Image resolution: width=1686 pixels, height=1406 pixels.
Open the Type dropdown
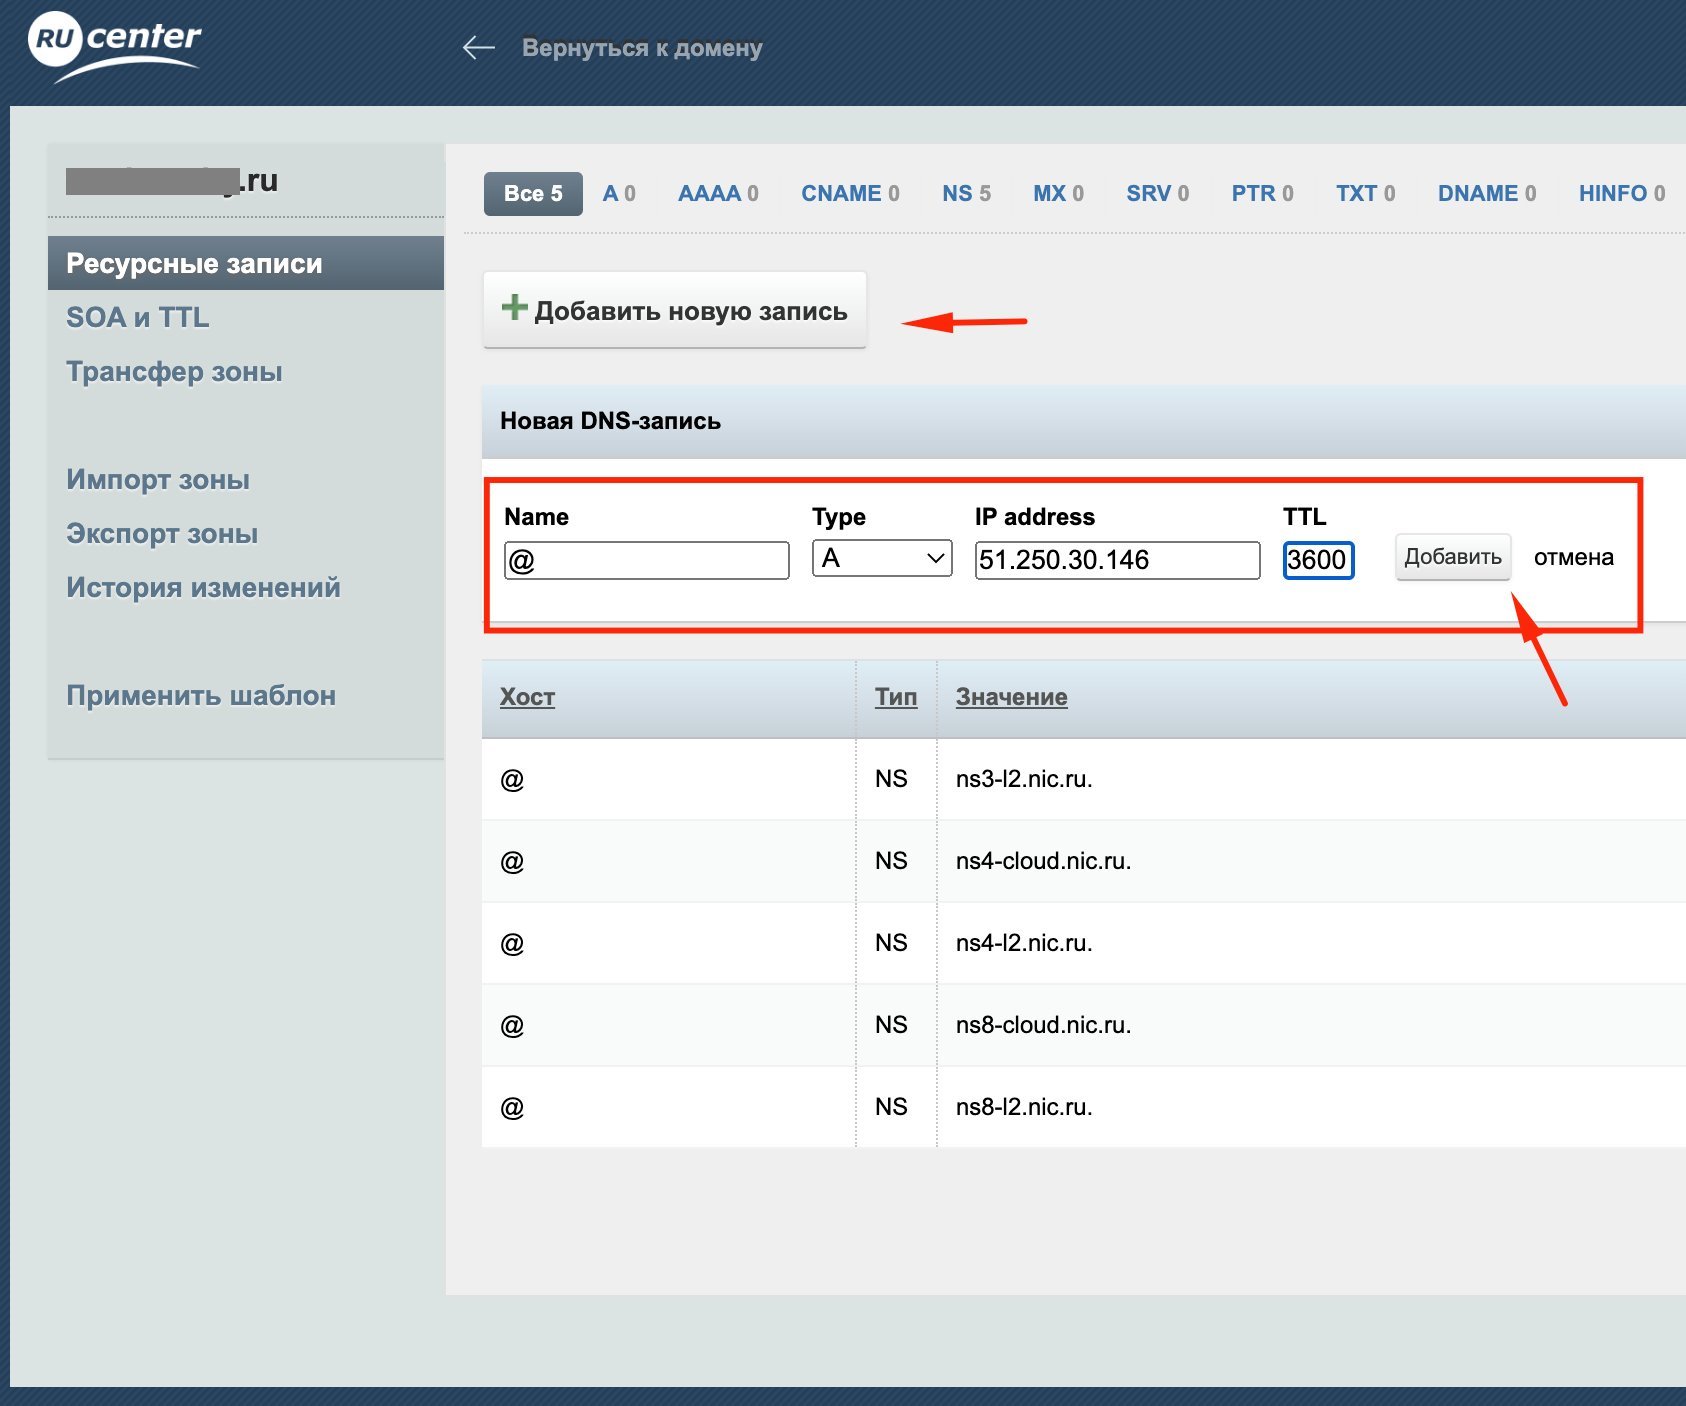click(x=882, y=558)
